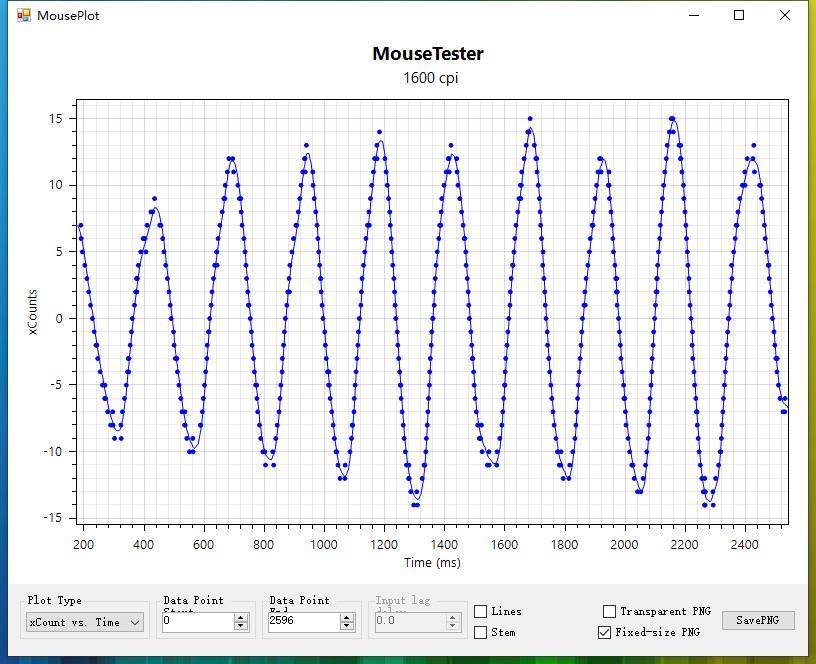Maximize the MousePlot window
816x664 pixels.
(739, 15)
